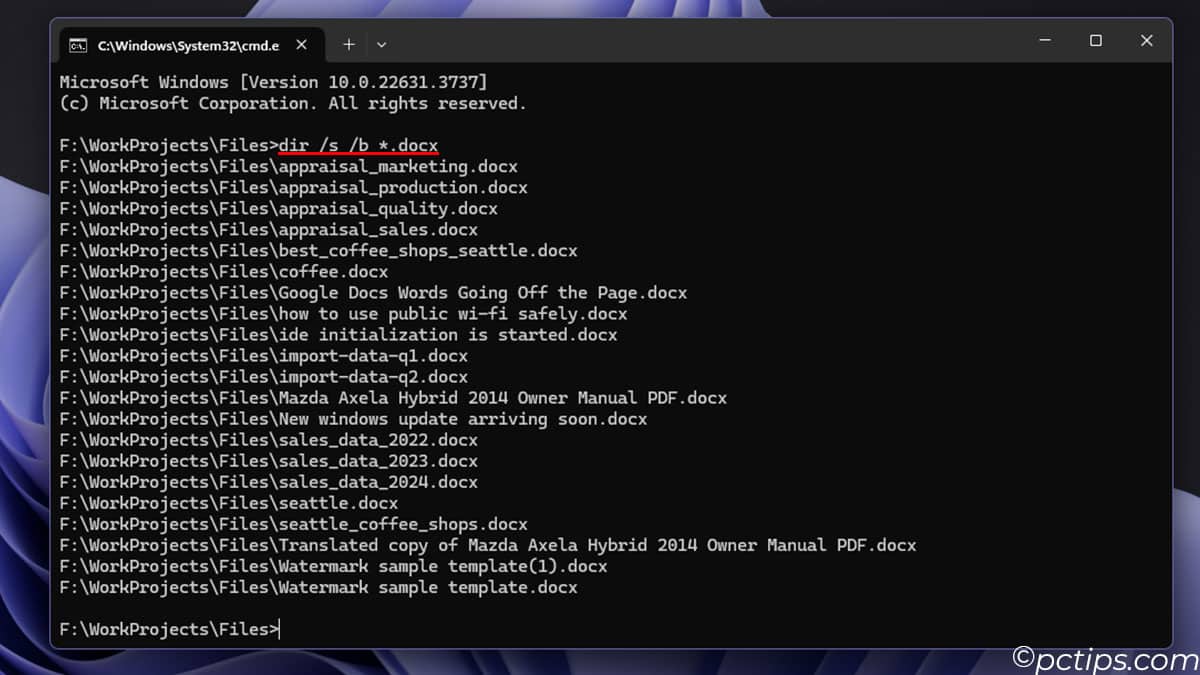Click the chevron to open the tab dropdown
The width and height of the screenshot is (1200, 675).
click(x=381, y=44)
